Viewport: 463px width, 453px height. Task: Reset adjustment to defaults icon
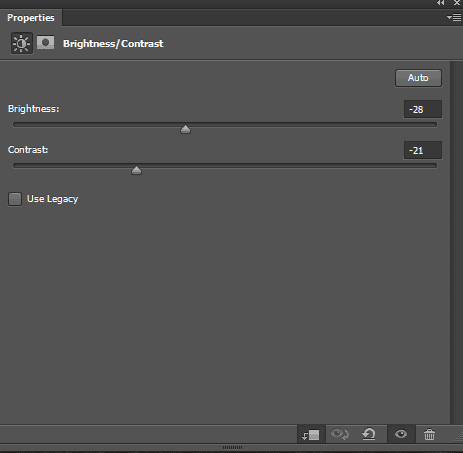click(x=369, y=434)
